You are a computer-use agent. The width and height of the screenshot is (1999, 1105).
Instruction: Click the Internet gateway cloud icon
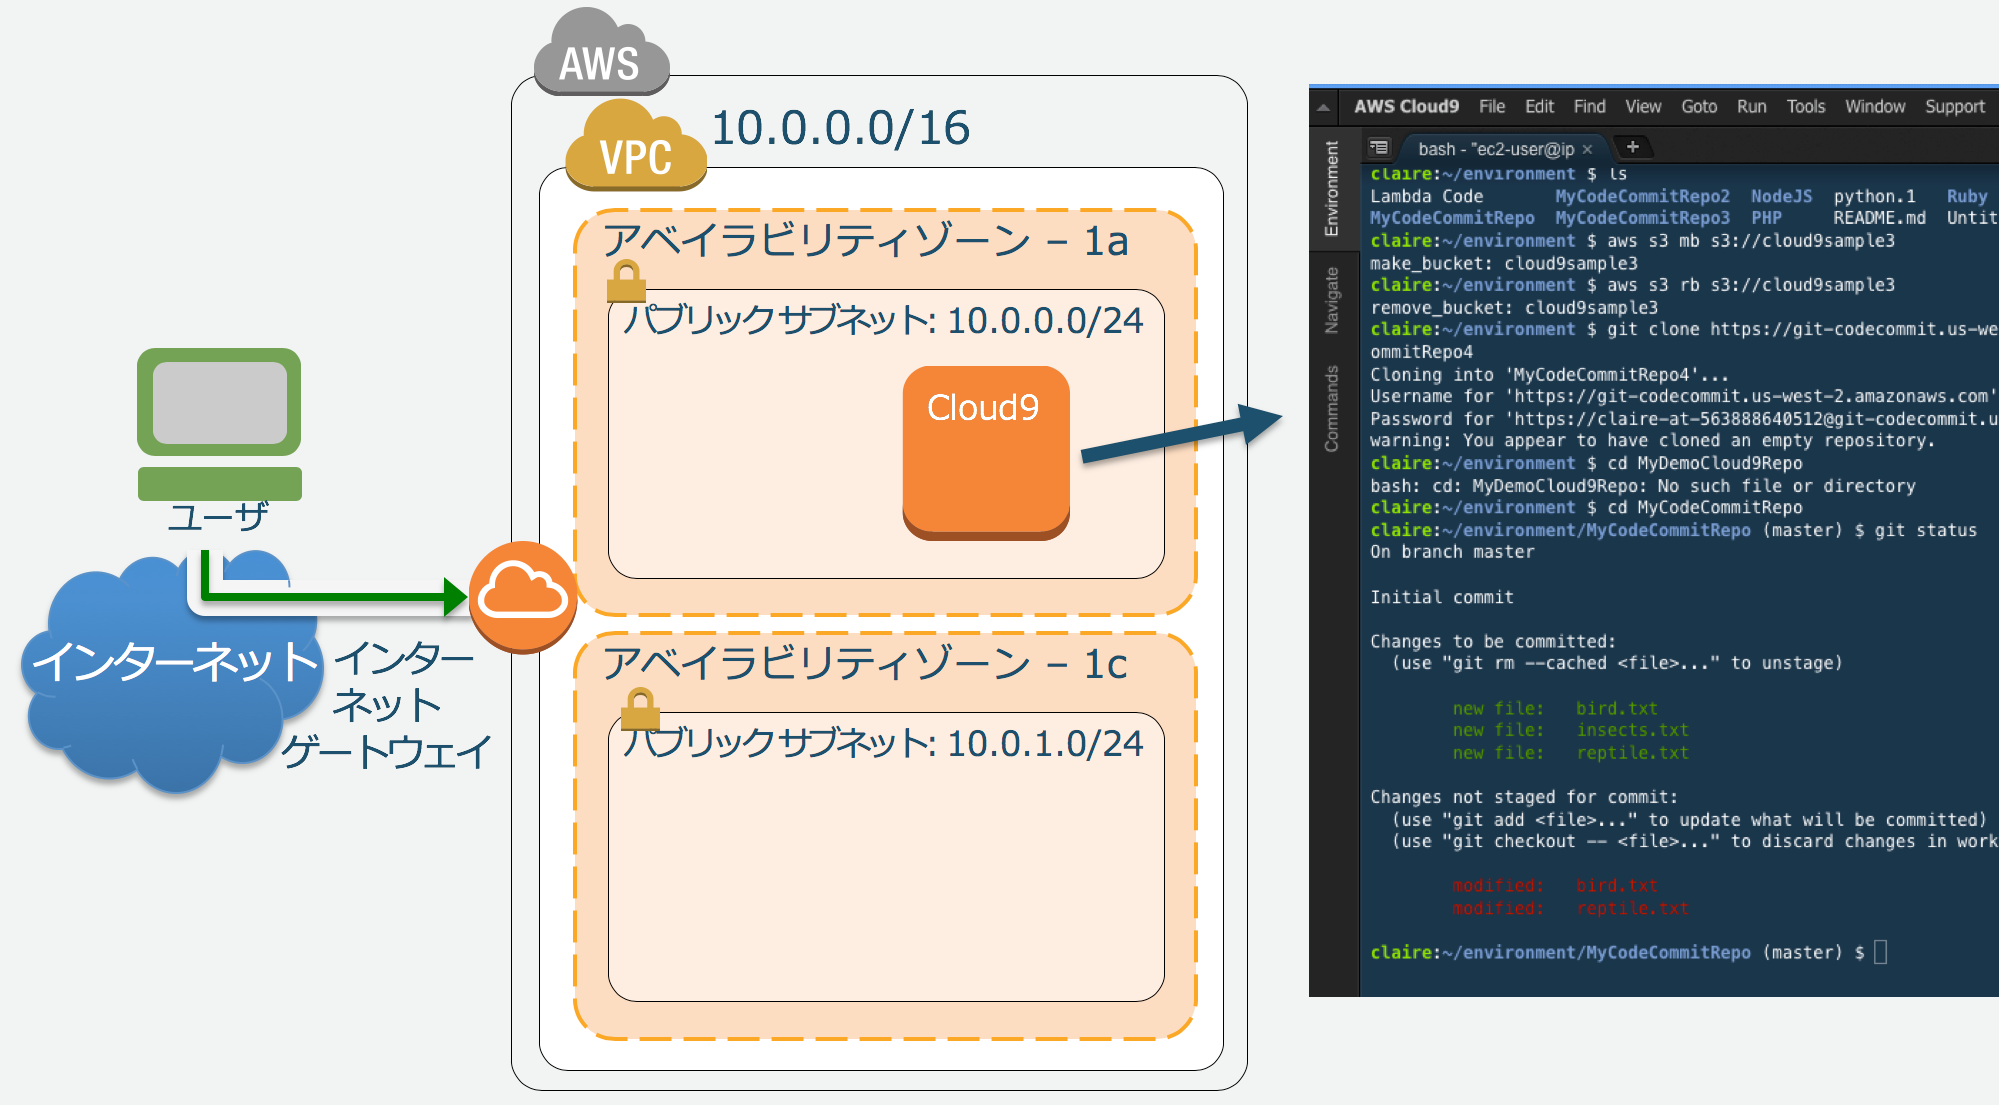pos(523,597)
